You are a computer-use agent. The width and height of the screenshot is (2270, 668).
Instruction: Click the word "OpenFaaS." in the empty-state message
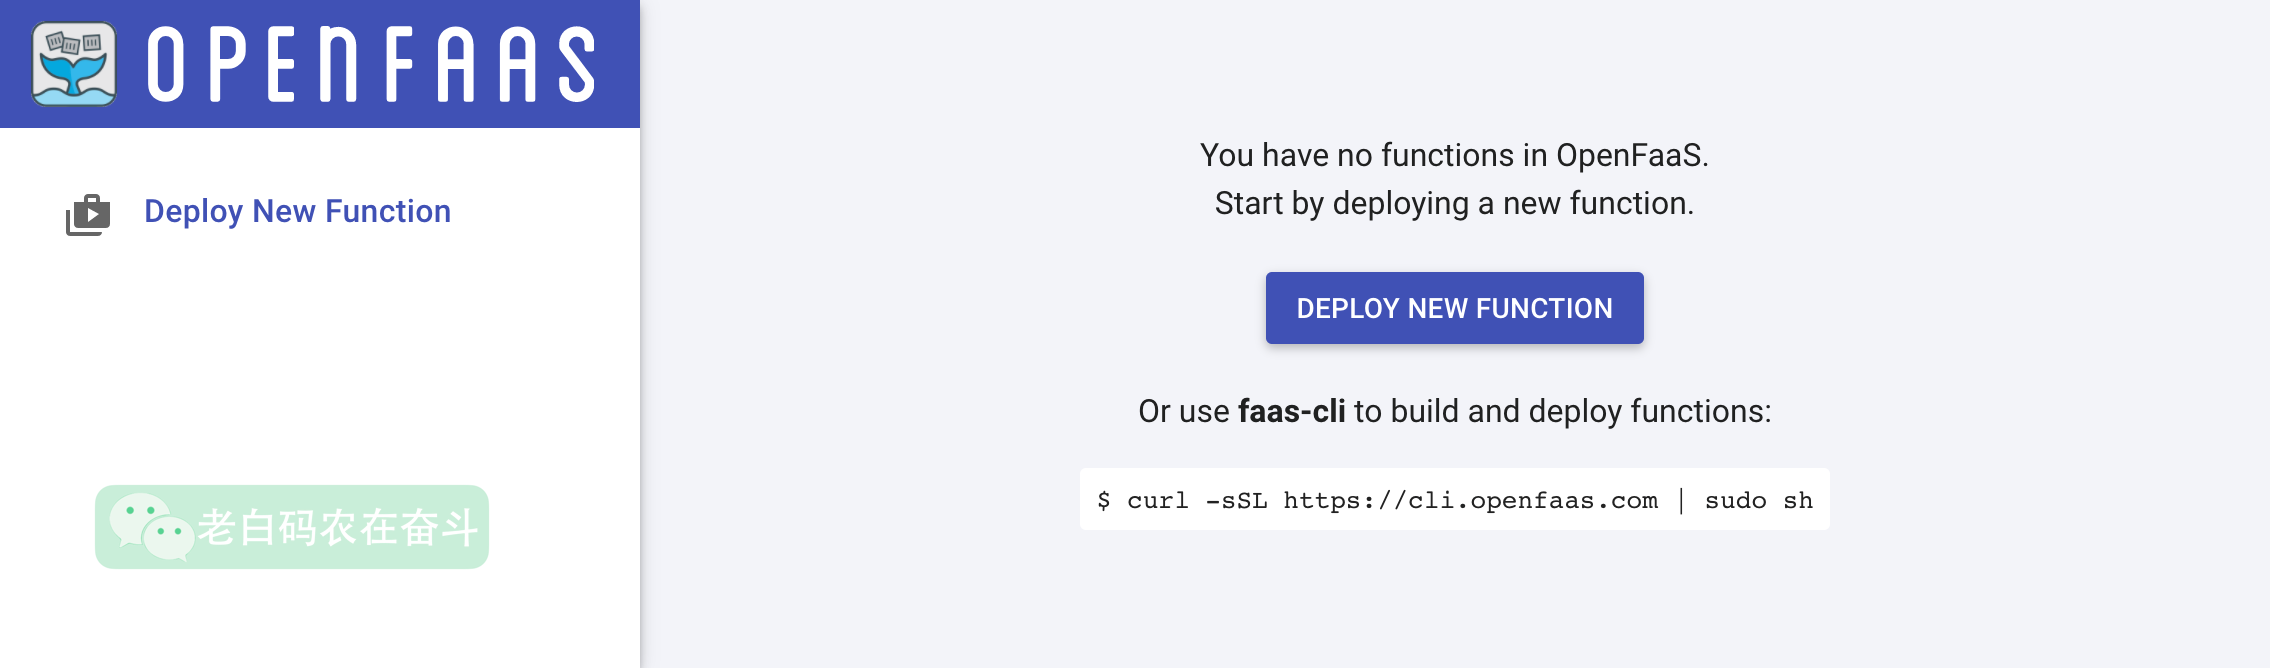[x=1632, y=155]
